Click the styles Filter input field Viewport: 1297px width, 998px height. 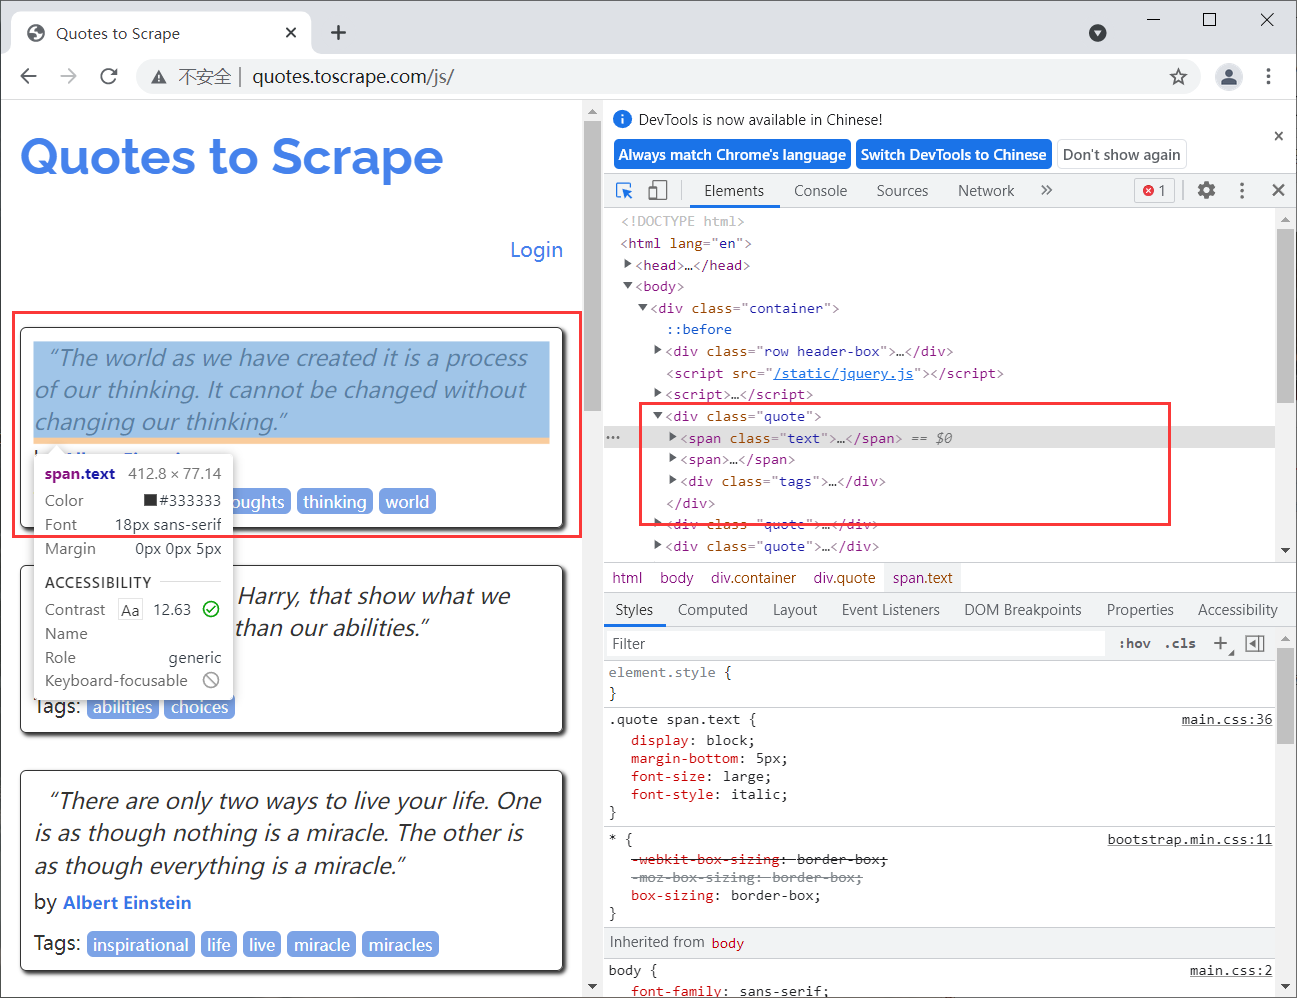pyautogui.click(x=856, y=644)
